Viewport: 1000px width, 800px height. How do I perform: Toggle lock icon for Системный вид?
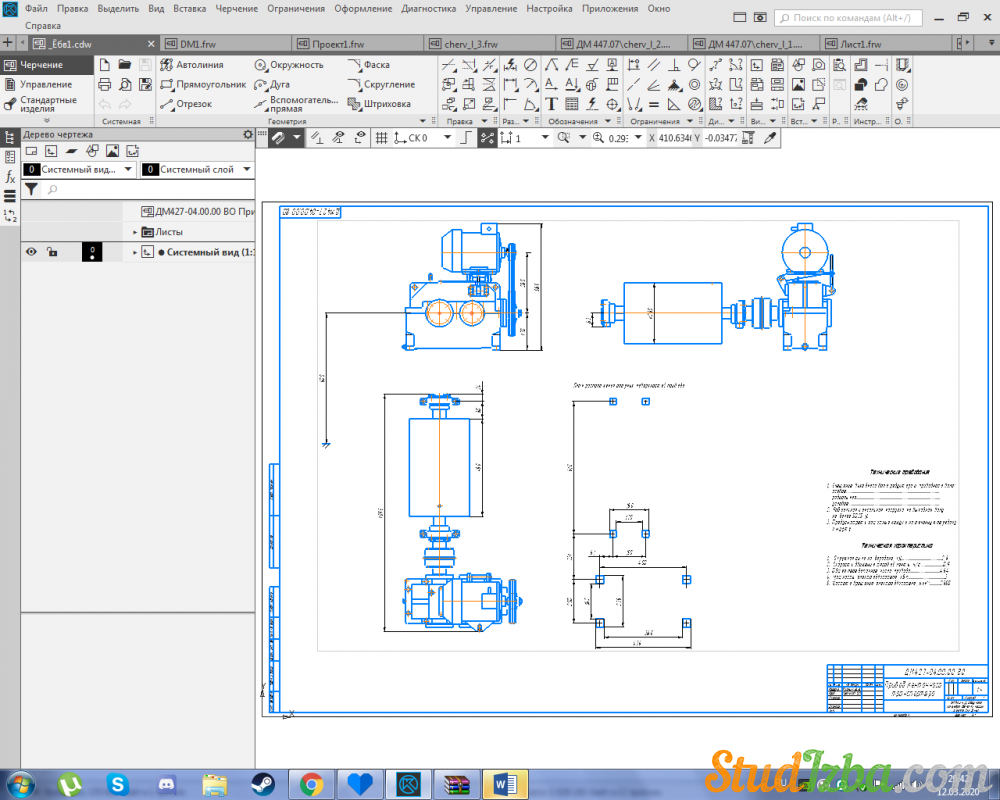[52, 252]
